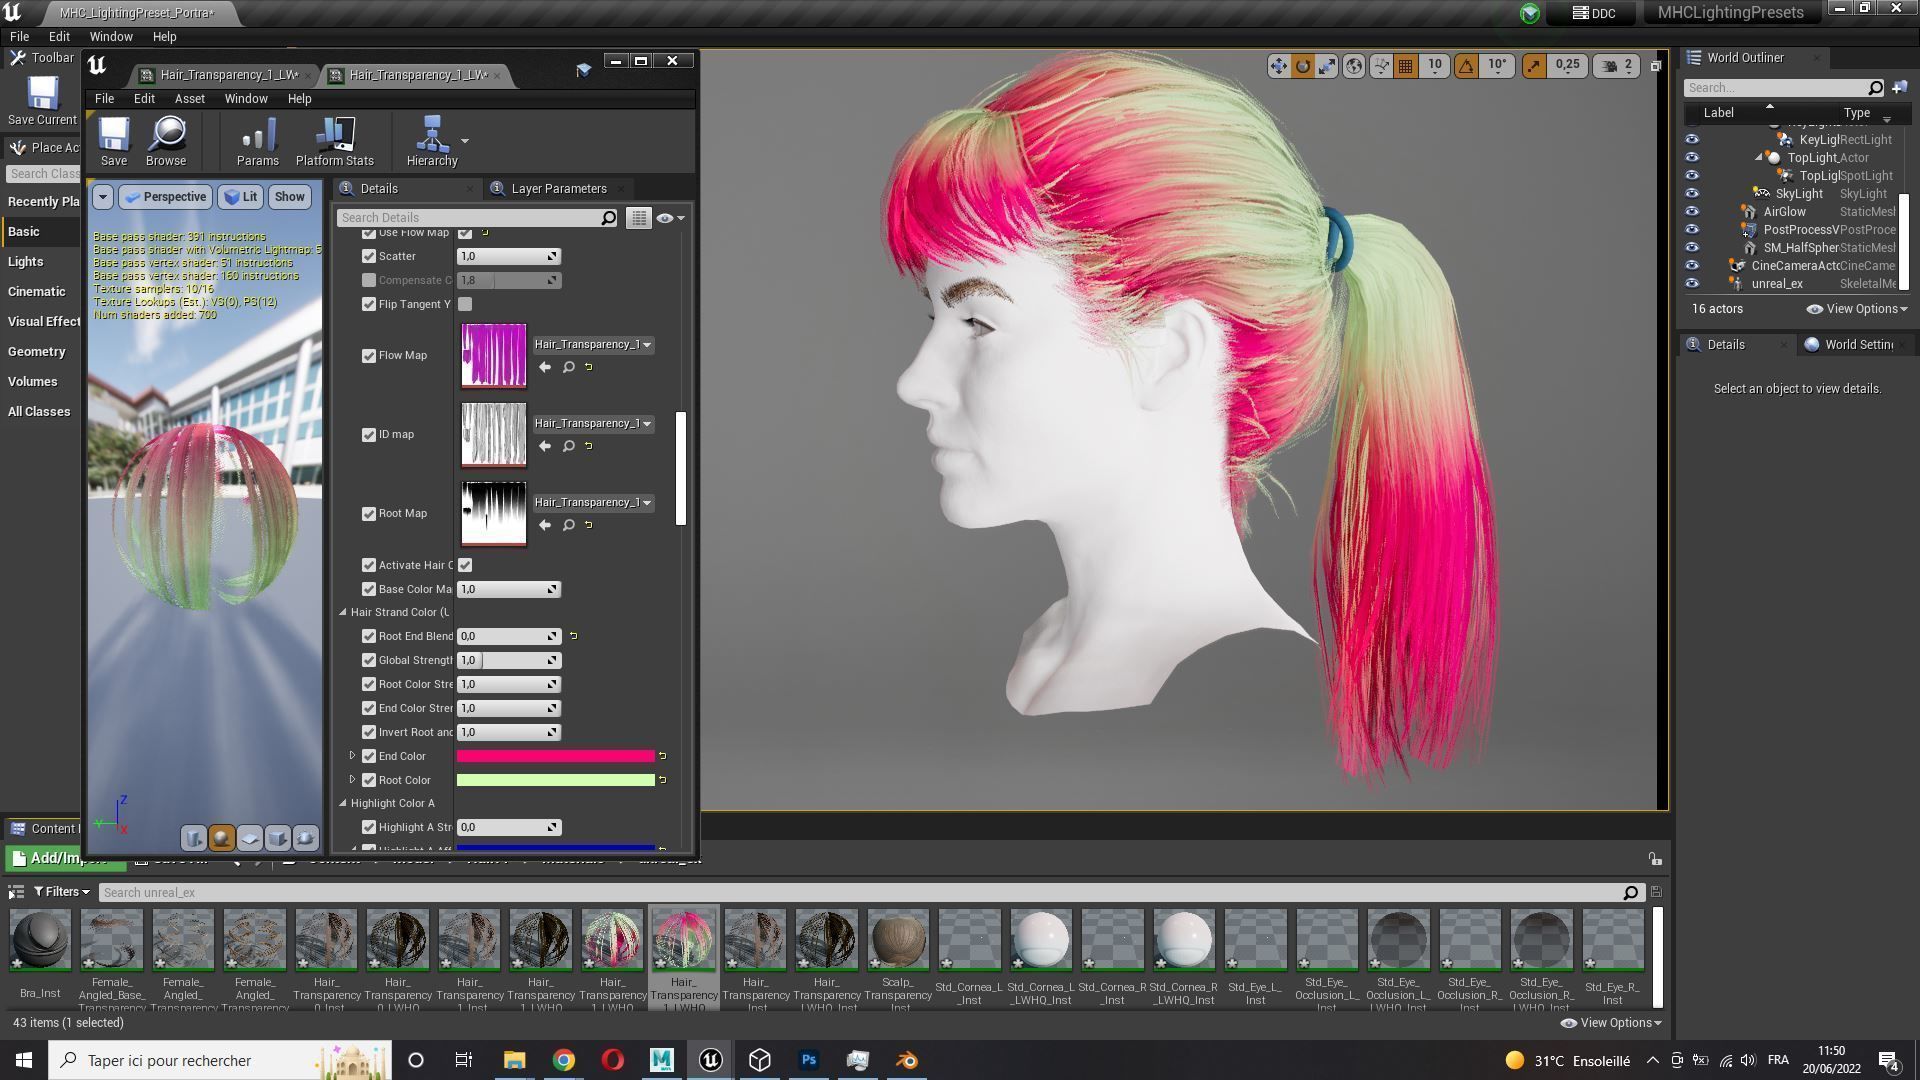The height and width of the screenshot is (1080, 1920).
Task: Select the translate gizmo tool in viewport
Action: [1278, 66]
